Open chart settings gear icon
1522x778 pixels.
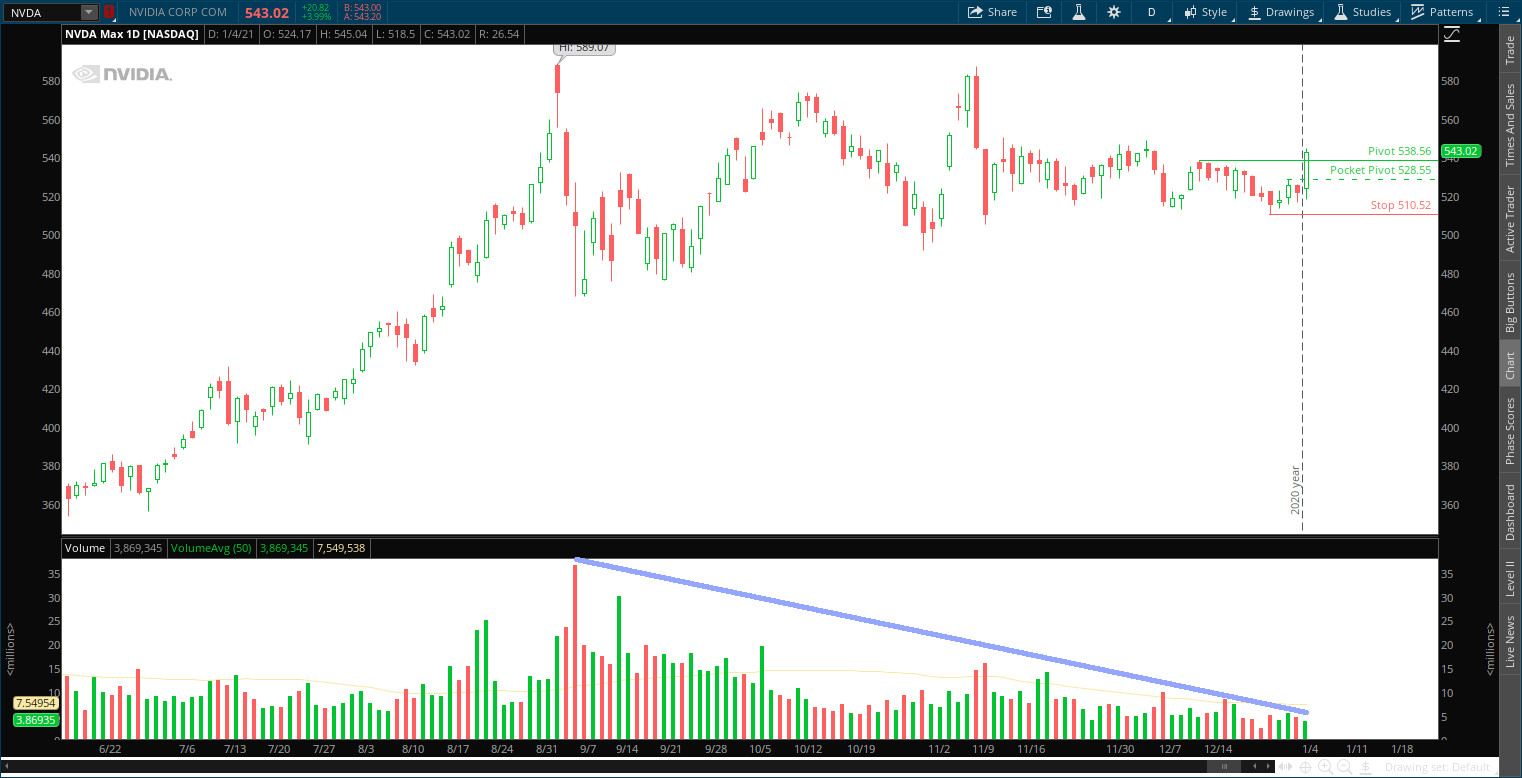pos(1114,12)
